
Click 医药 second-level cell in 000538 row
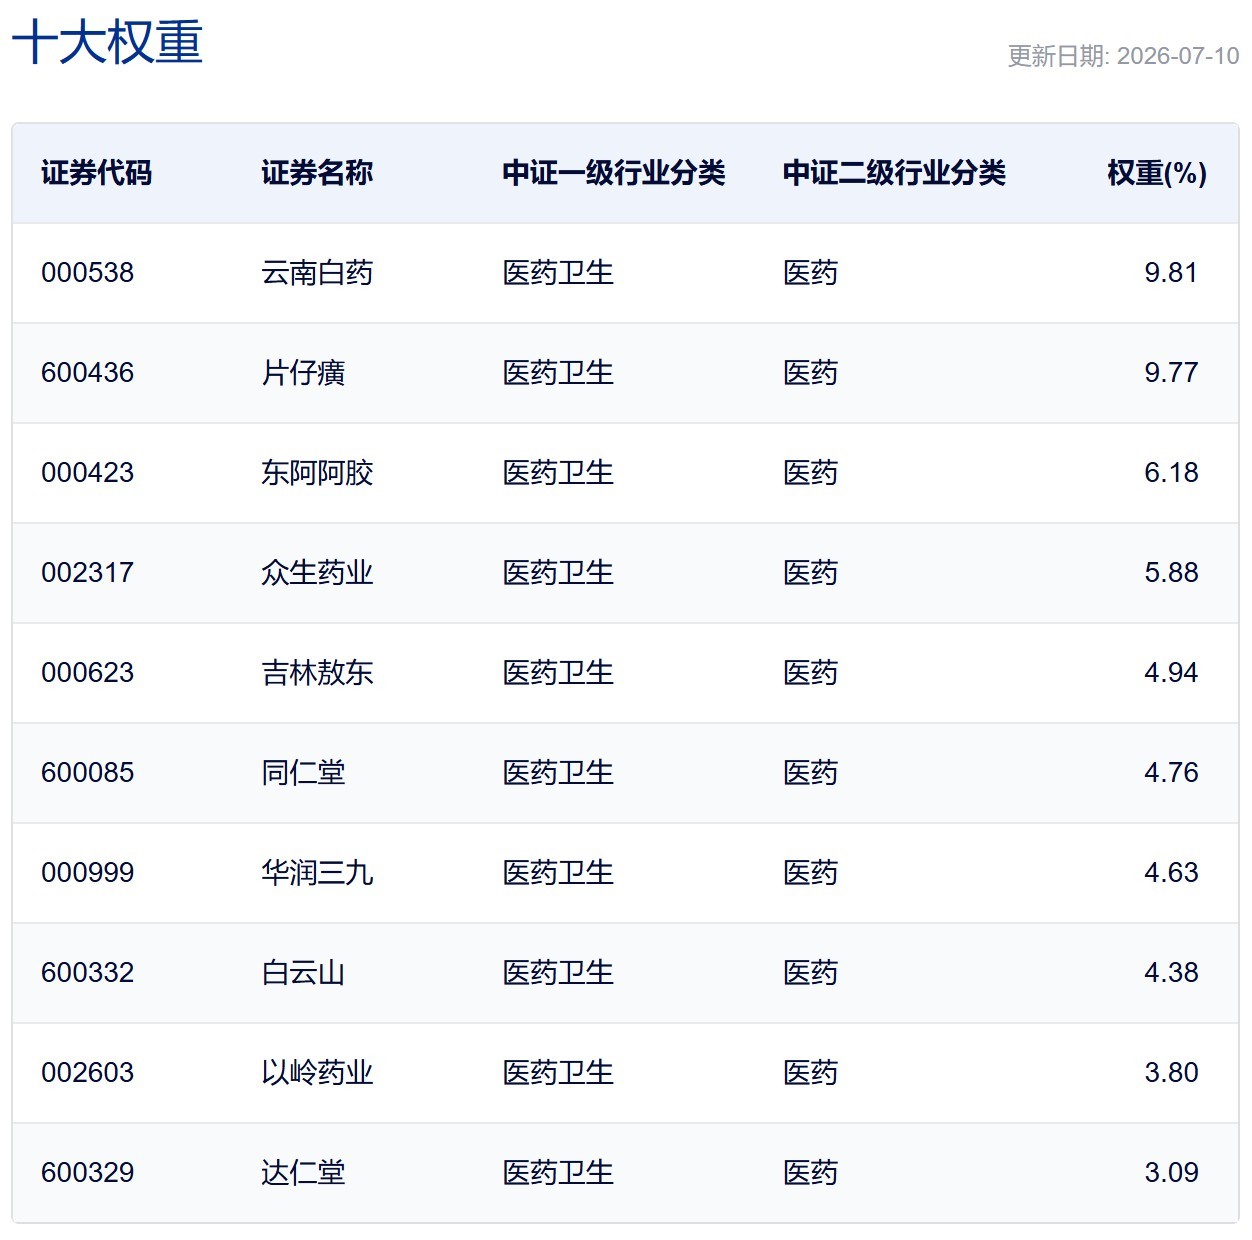[811, 273]
